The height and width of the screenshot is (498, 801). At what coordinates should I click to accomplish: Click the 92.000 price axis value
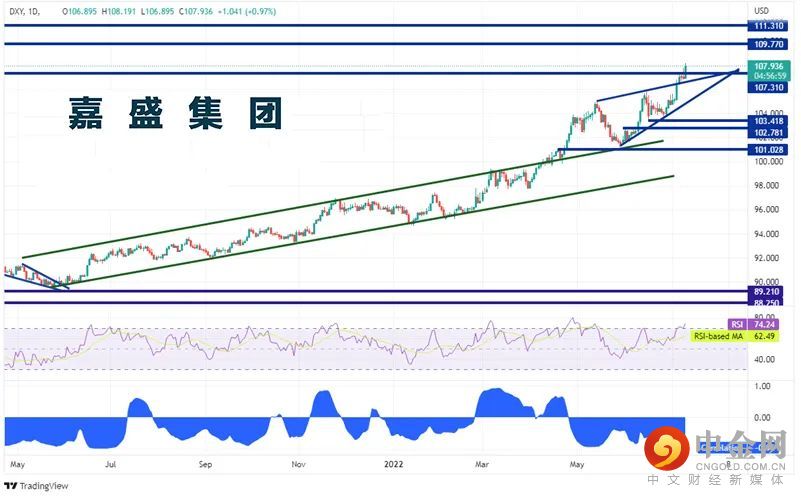(766, 258)
